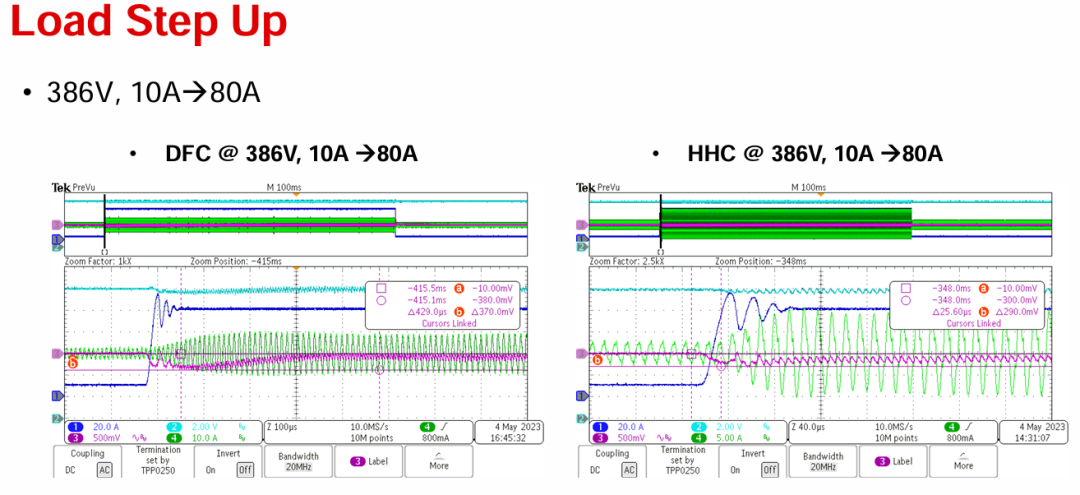Click '14:31:07' timestamp on HHC scope
The height and width of the screenshot is (495, 1080).
click(1035, 438)
